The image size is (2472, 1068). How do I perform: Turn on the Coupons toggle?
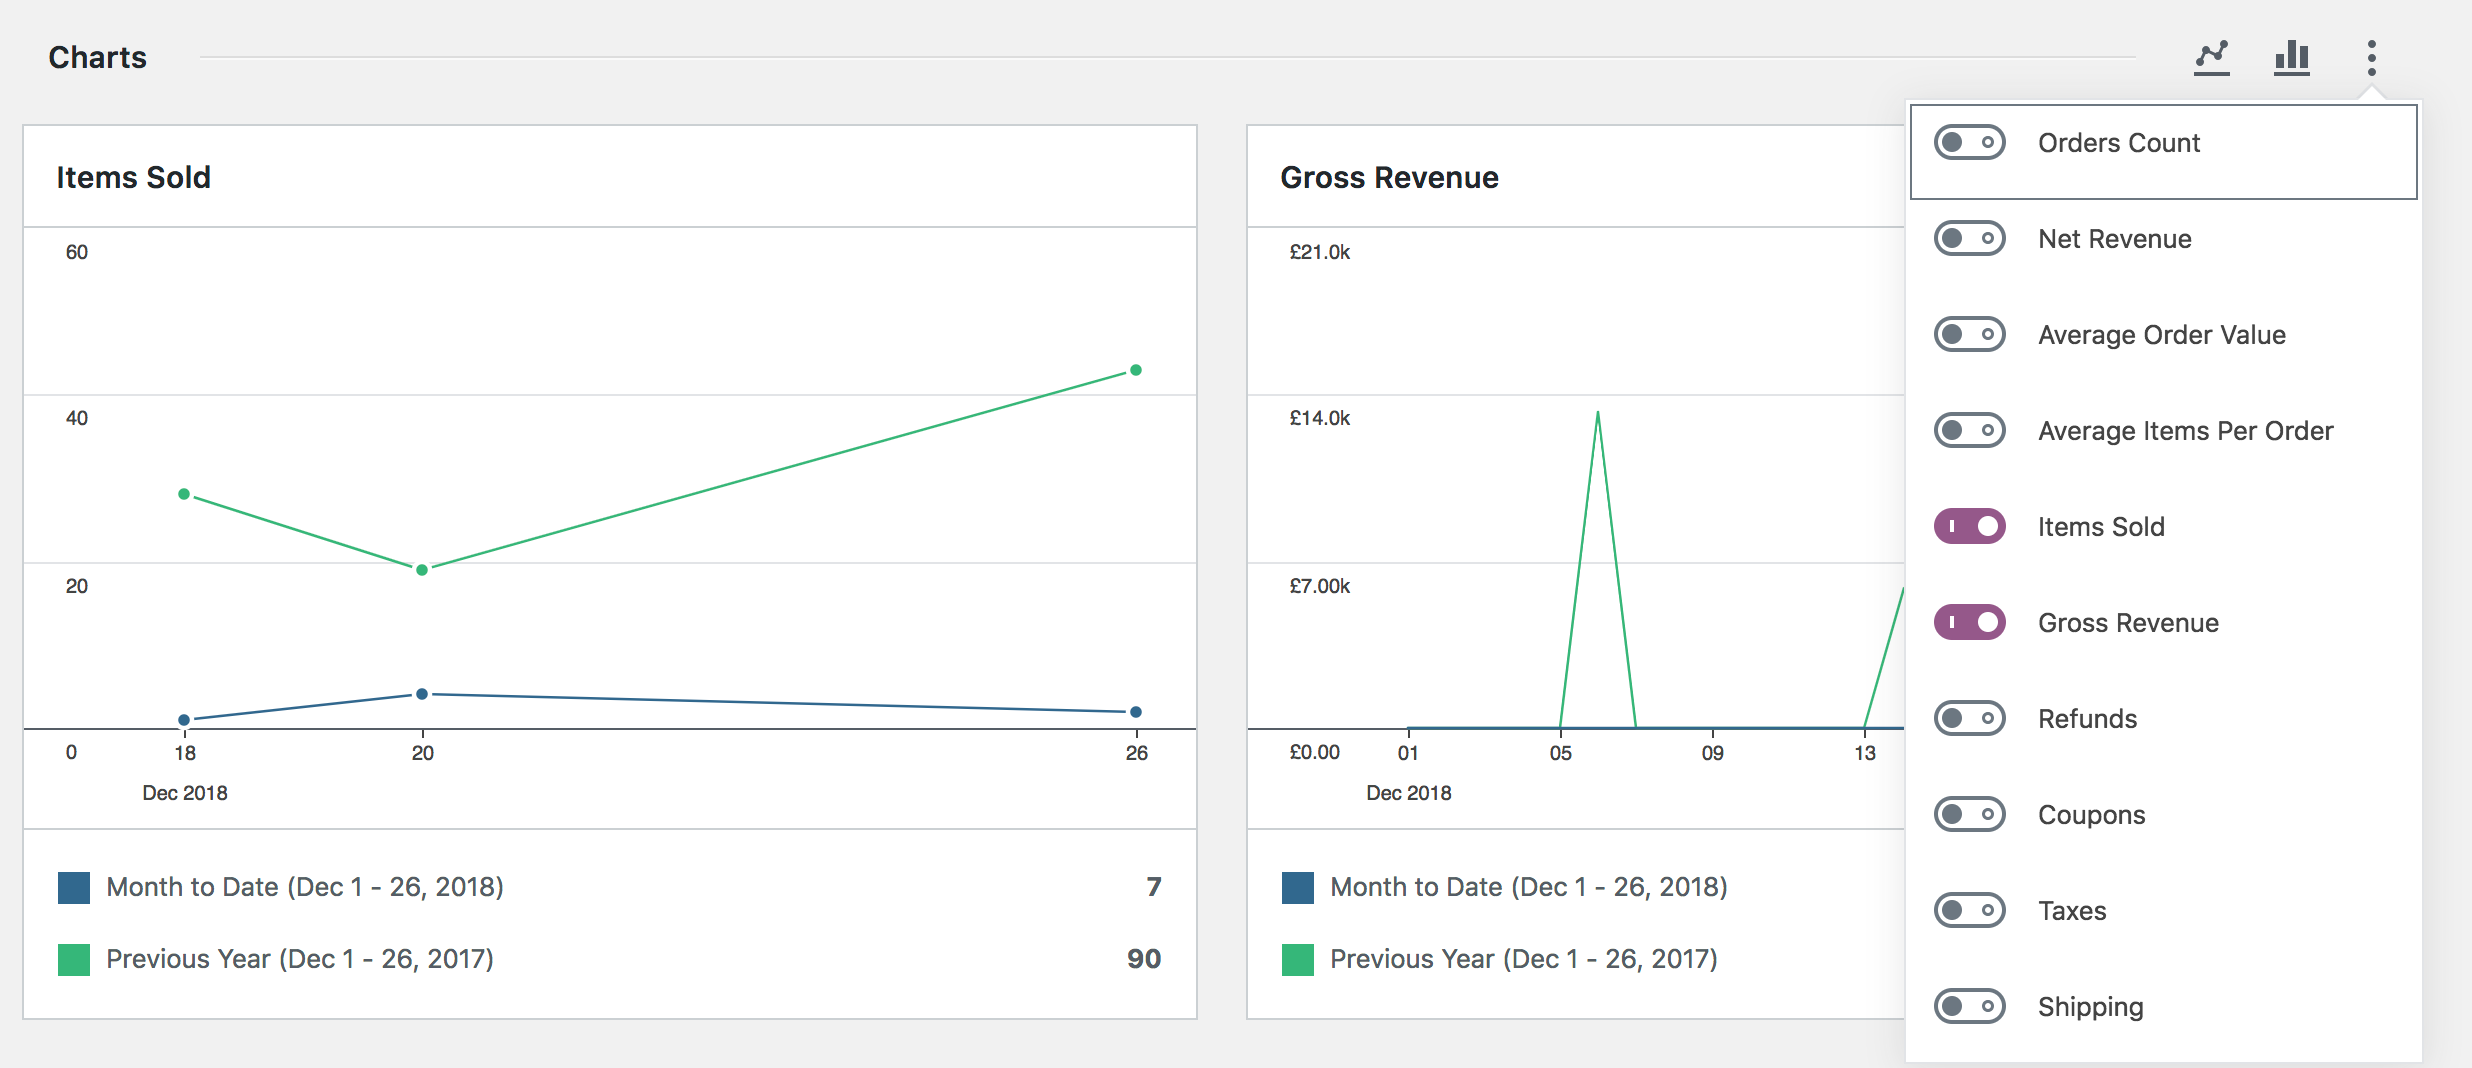1970,813
